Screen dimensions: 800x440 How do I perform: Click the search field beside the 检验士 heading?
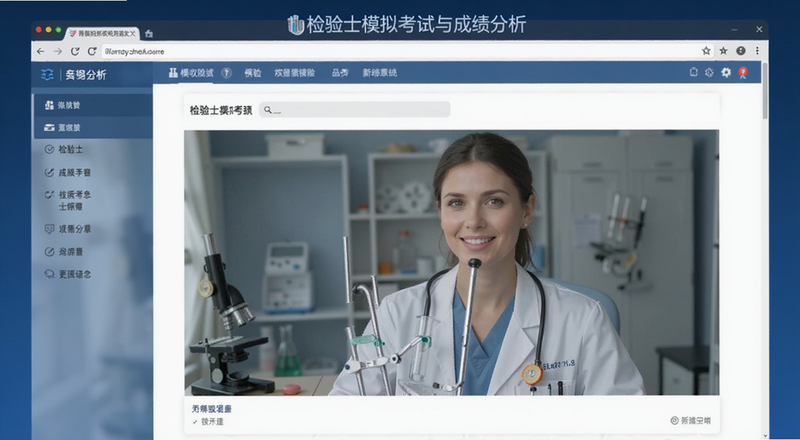[x=355, y=109]
